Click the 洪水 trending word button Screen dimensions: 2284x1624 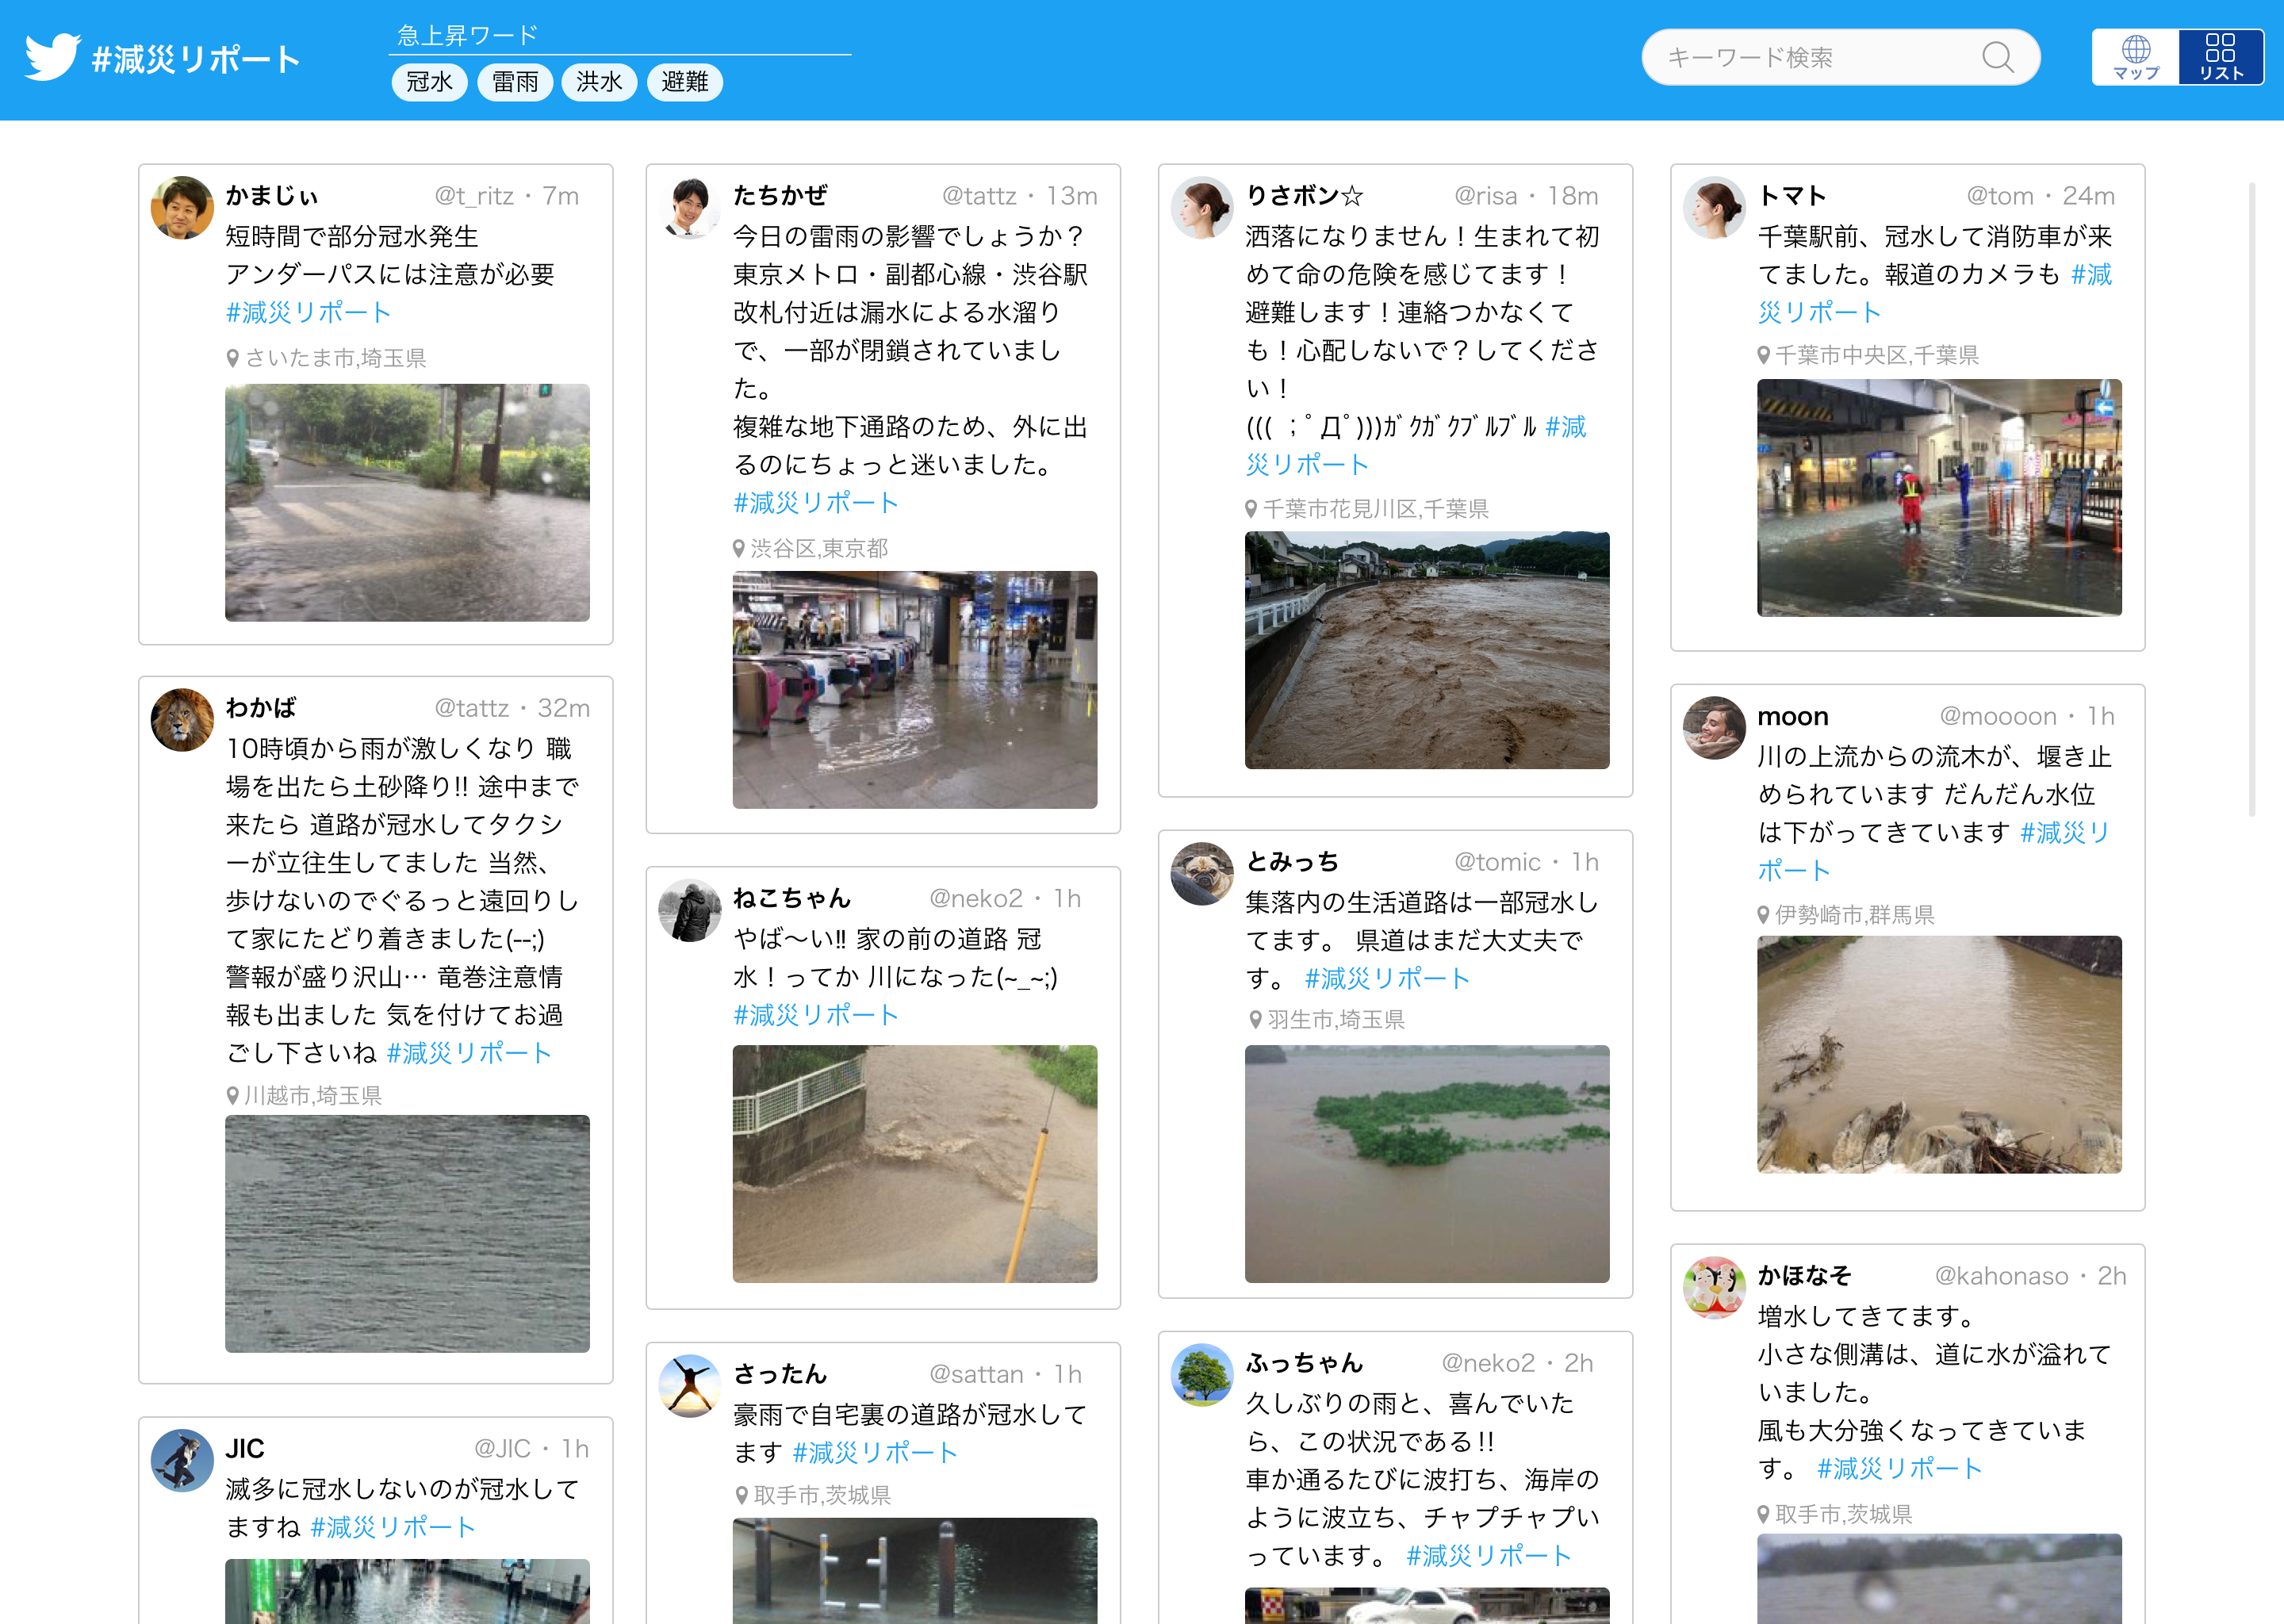(x=599, y=82)
